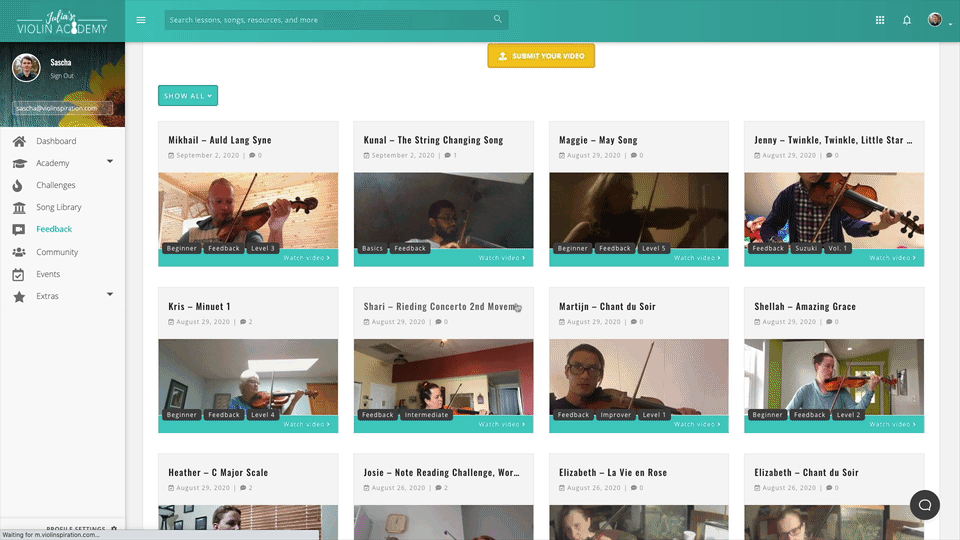960x540 pixels.
Task: Click the Level 3 tag on Mikhail's card
Action: click(x=263, y=249)
